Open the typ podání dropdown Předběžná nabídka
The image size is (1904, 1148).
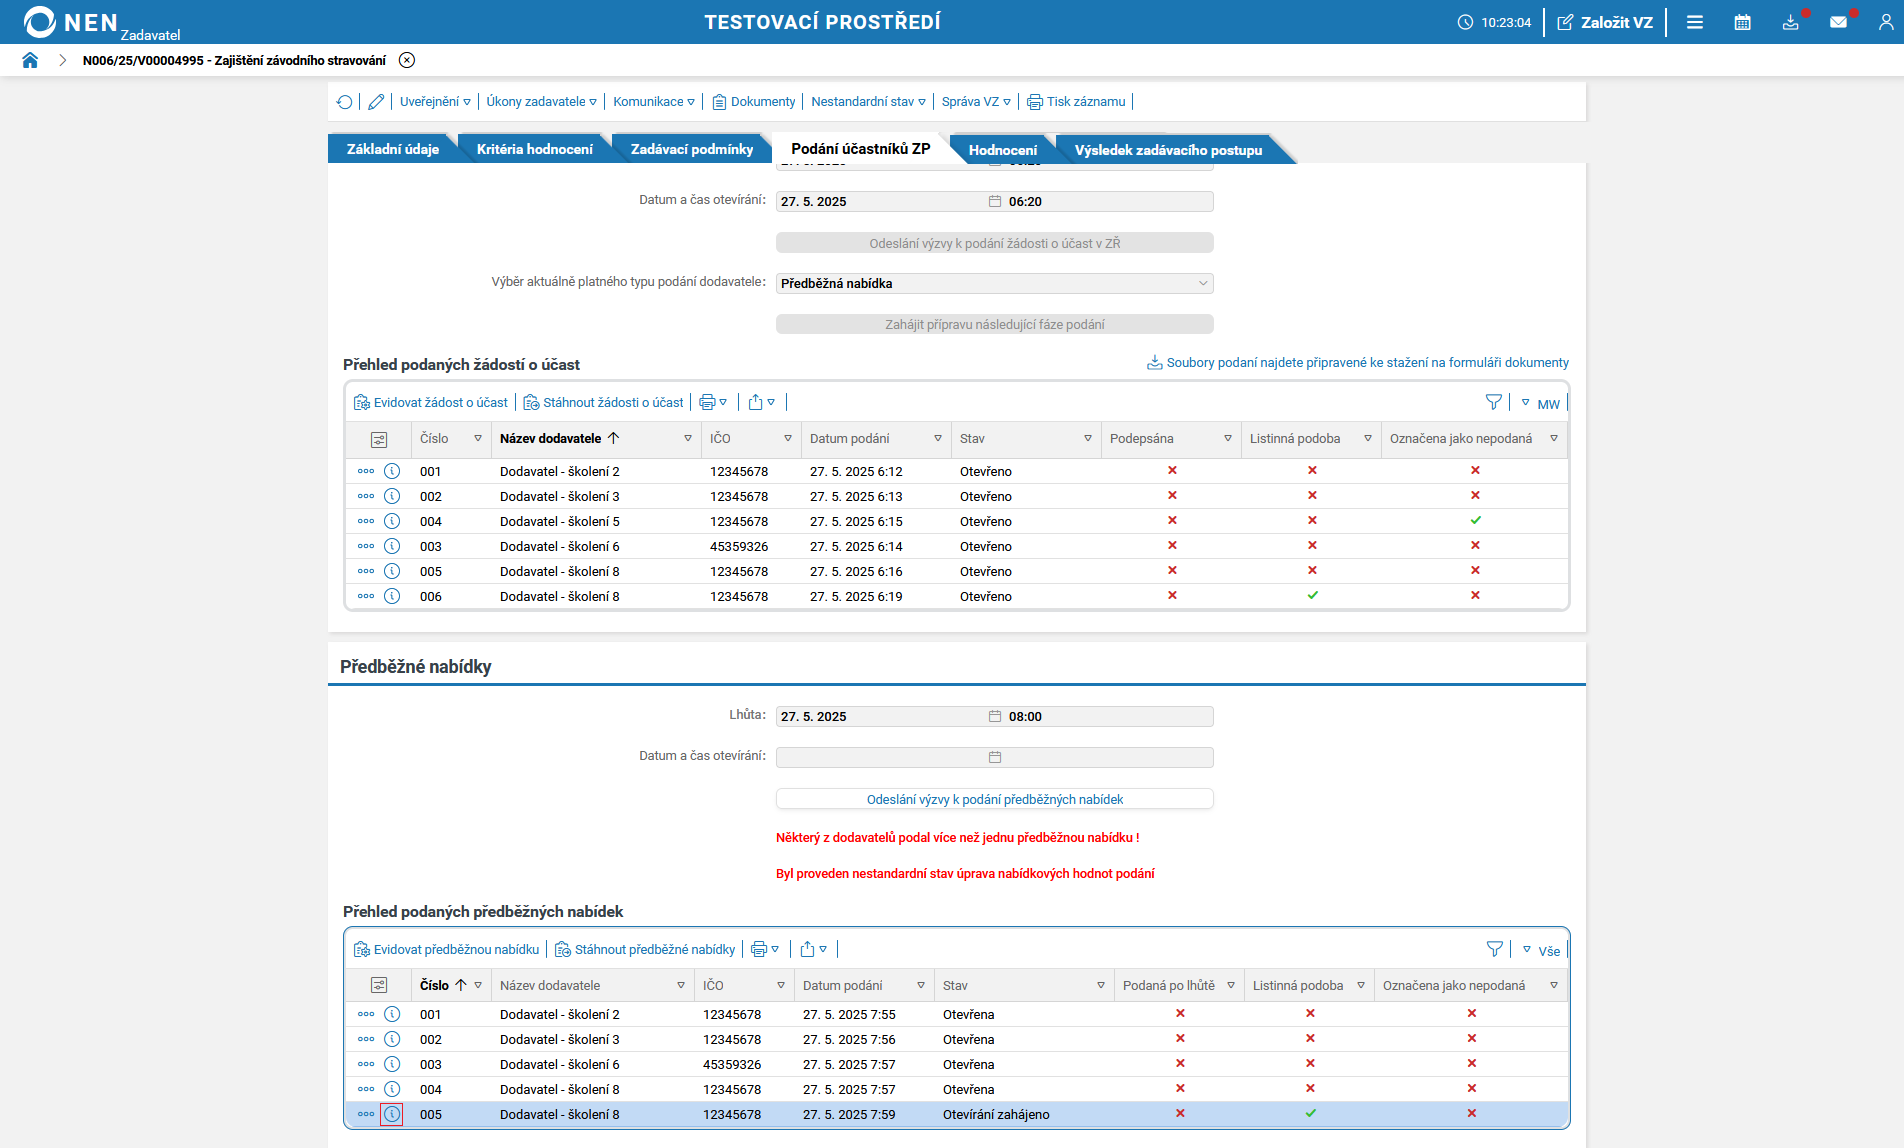pyautogui.click(x=994, y=284)
